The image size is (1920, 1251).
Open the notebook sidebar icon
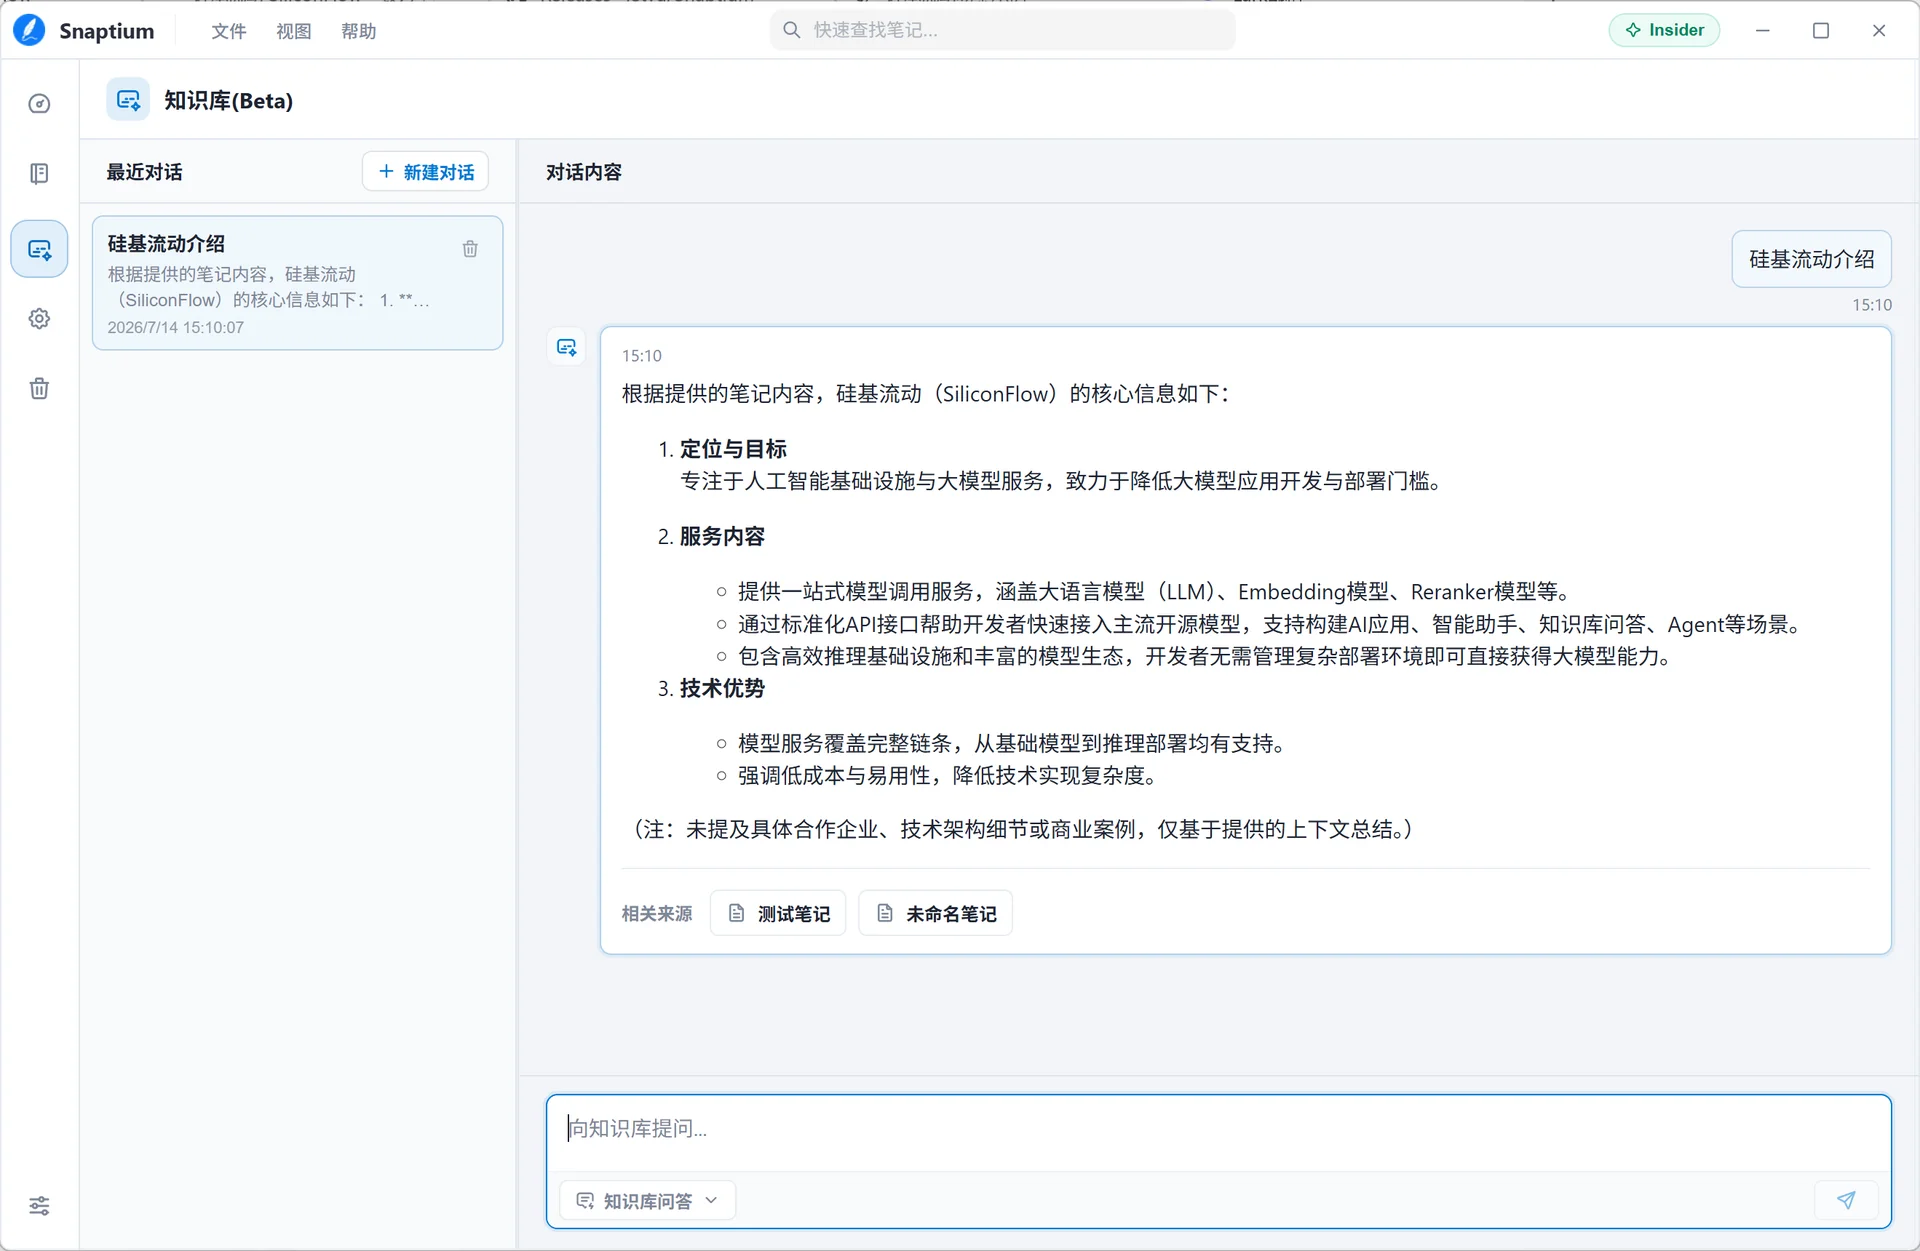[x=39, y=174]
